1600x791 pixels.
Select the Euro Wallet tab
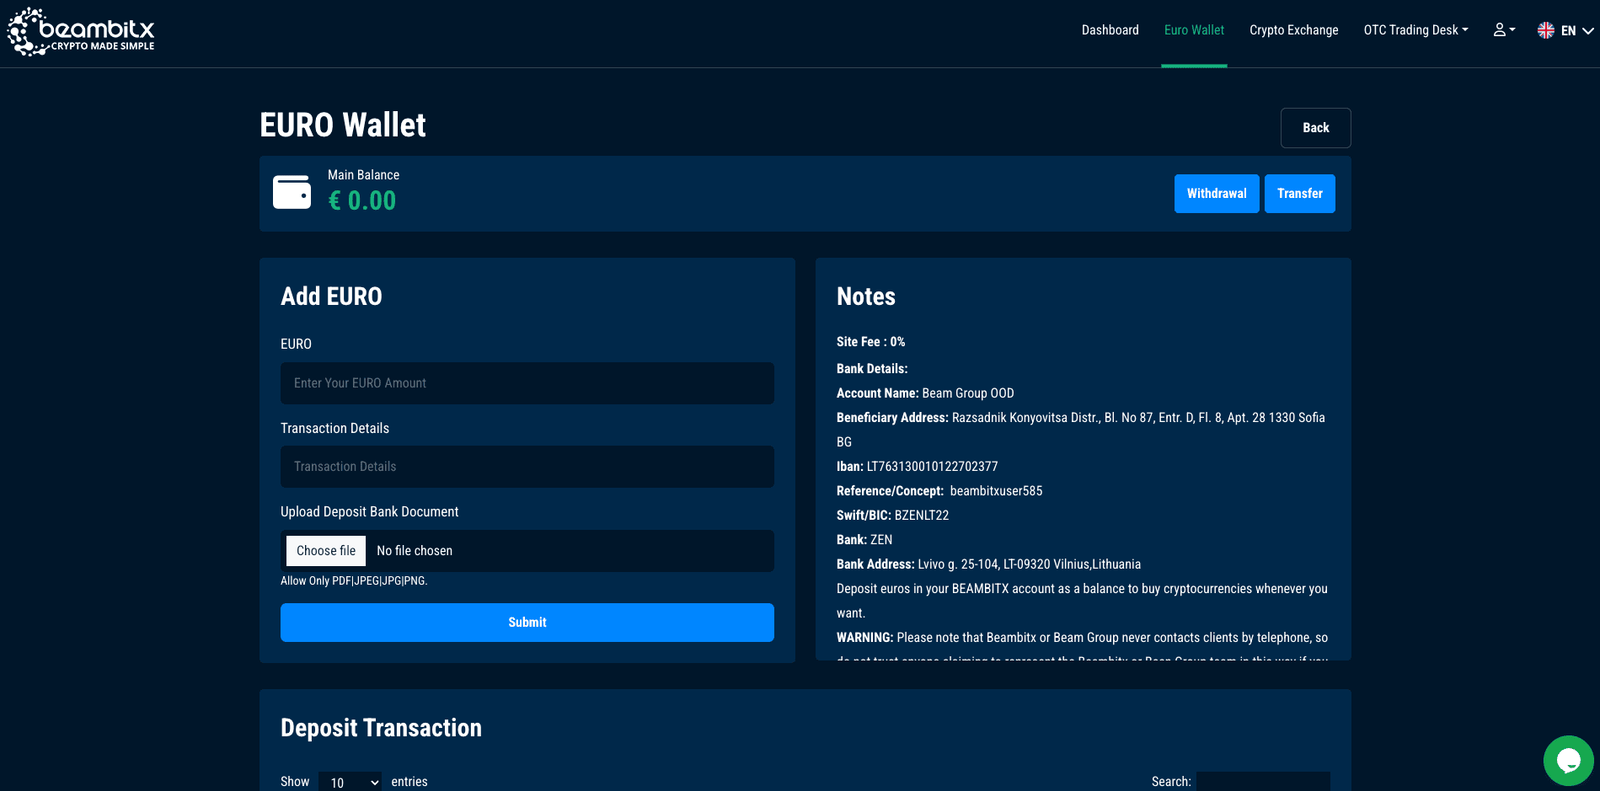pyautogui.click(x=1194, y=30)
